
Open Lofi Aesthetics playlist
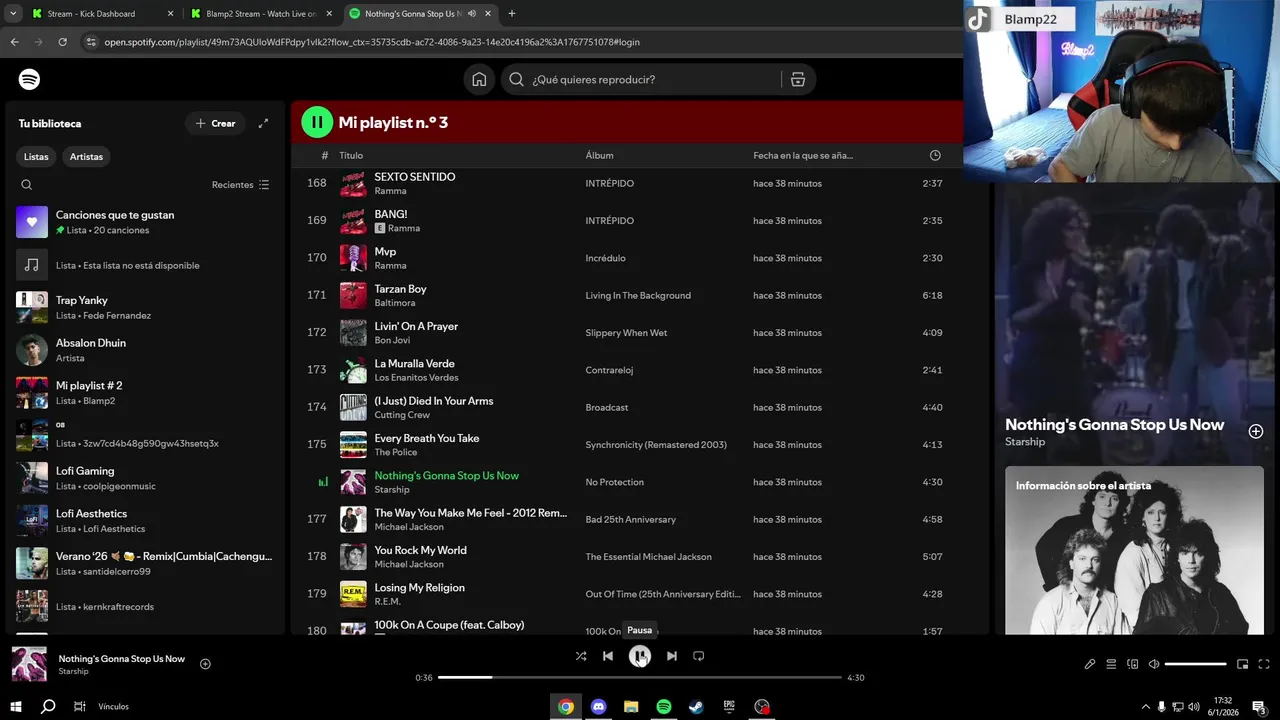145,521
